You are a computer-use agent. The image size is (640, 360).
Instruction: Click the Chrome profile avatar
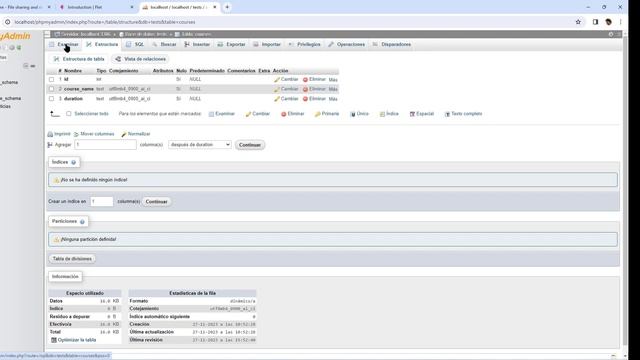point(608,22)
